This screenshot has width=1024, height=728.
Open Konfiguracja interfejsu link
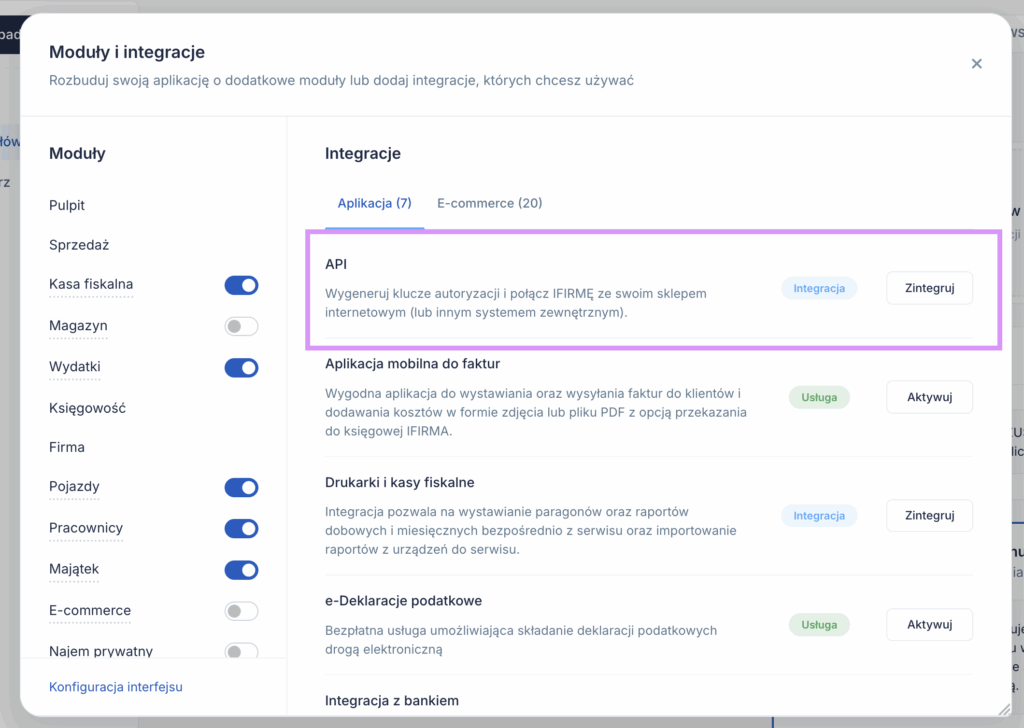(116, 687)
